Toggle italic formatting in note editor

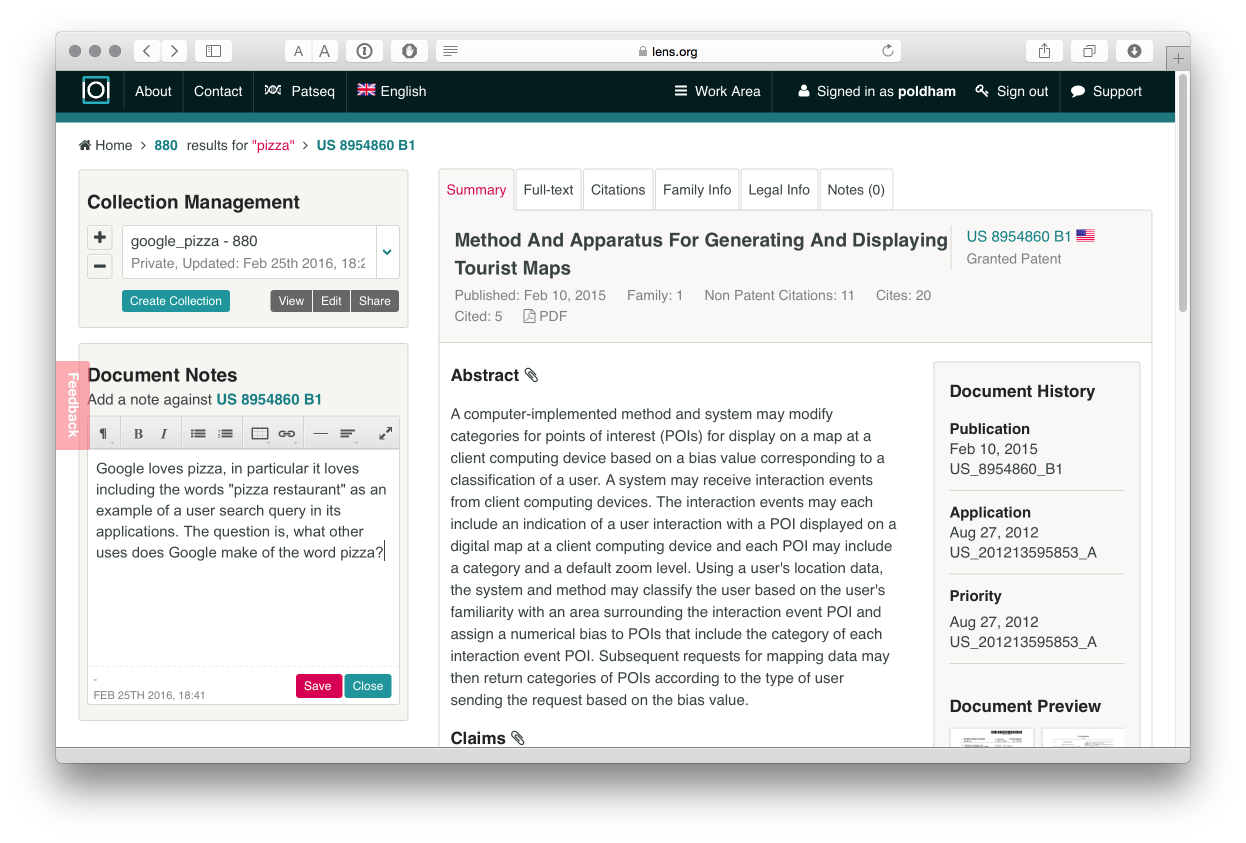pos(164,433)
